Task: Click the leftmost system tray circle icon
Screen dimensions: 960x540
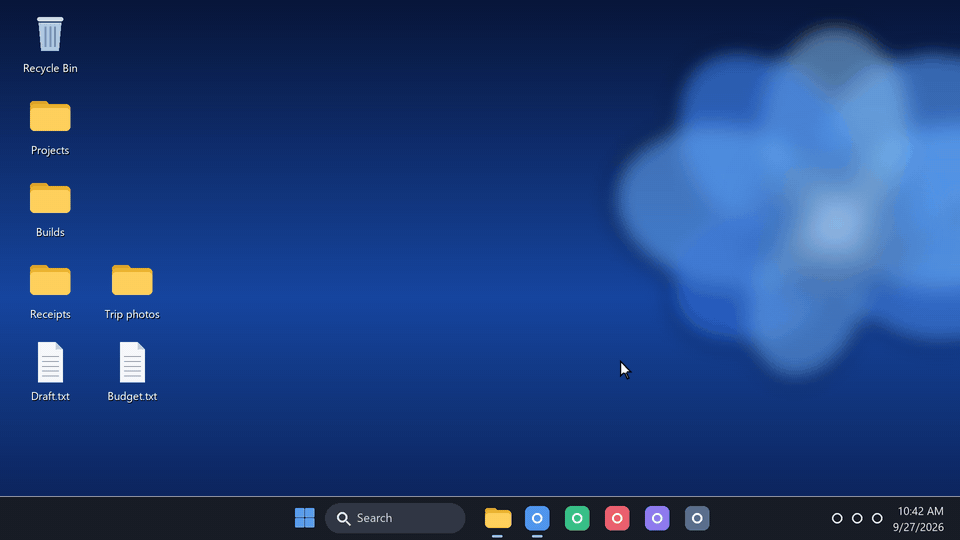Action: pos(837,518)
